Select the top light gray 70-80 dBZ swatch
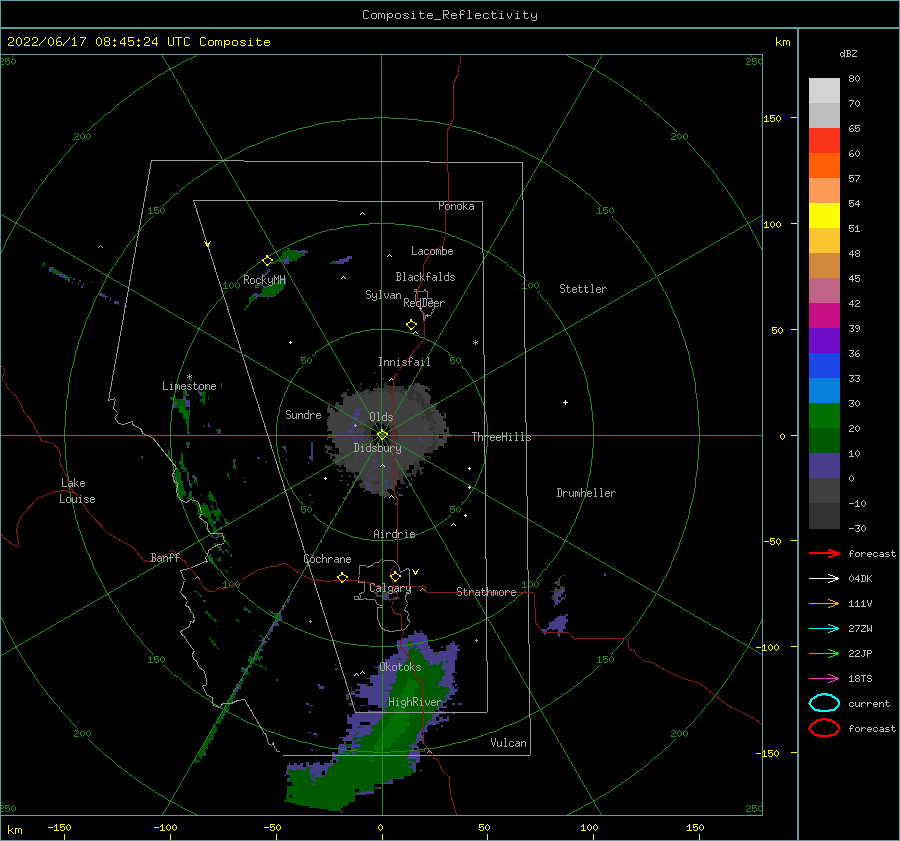Screen dimensions: 900x841 coord(824,91)
